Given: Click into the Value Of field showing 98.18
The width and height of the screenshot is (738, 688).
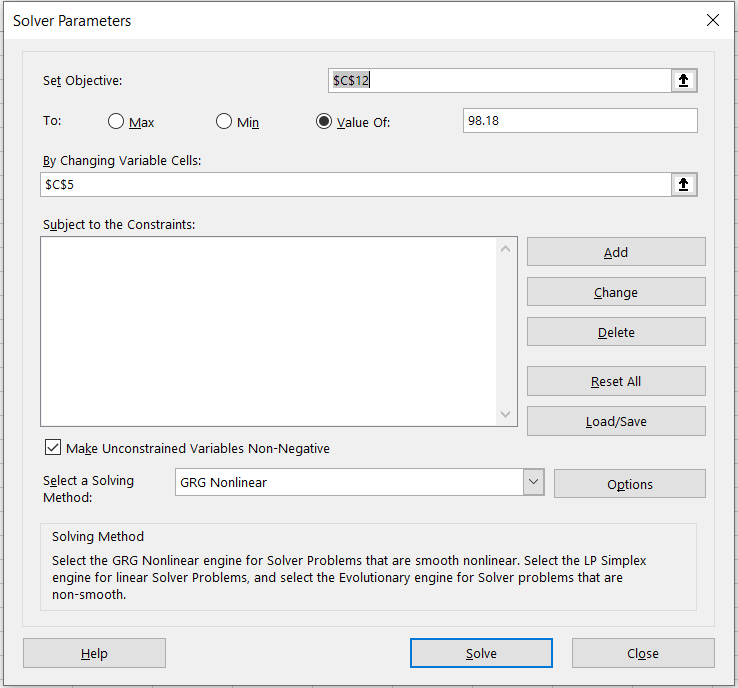Looking at the screenshot, I should click(x=580, y=121).
